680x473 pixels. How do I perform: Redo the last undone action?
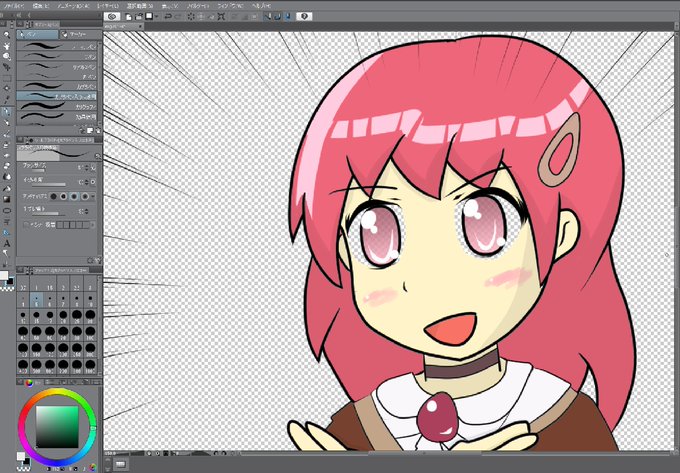pos(178,16)
